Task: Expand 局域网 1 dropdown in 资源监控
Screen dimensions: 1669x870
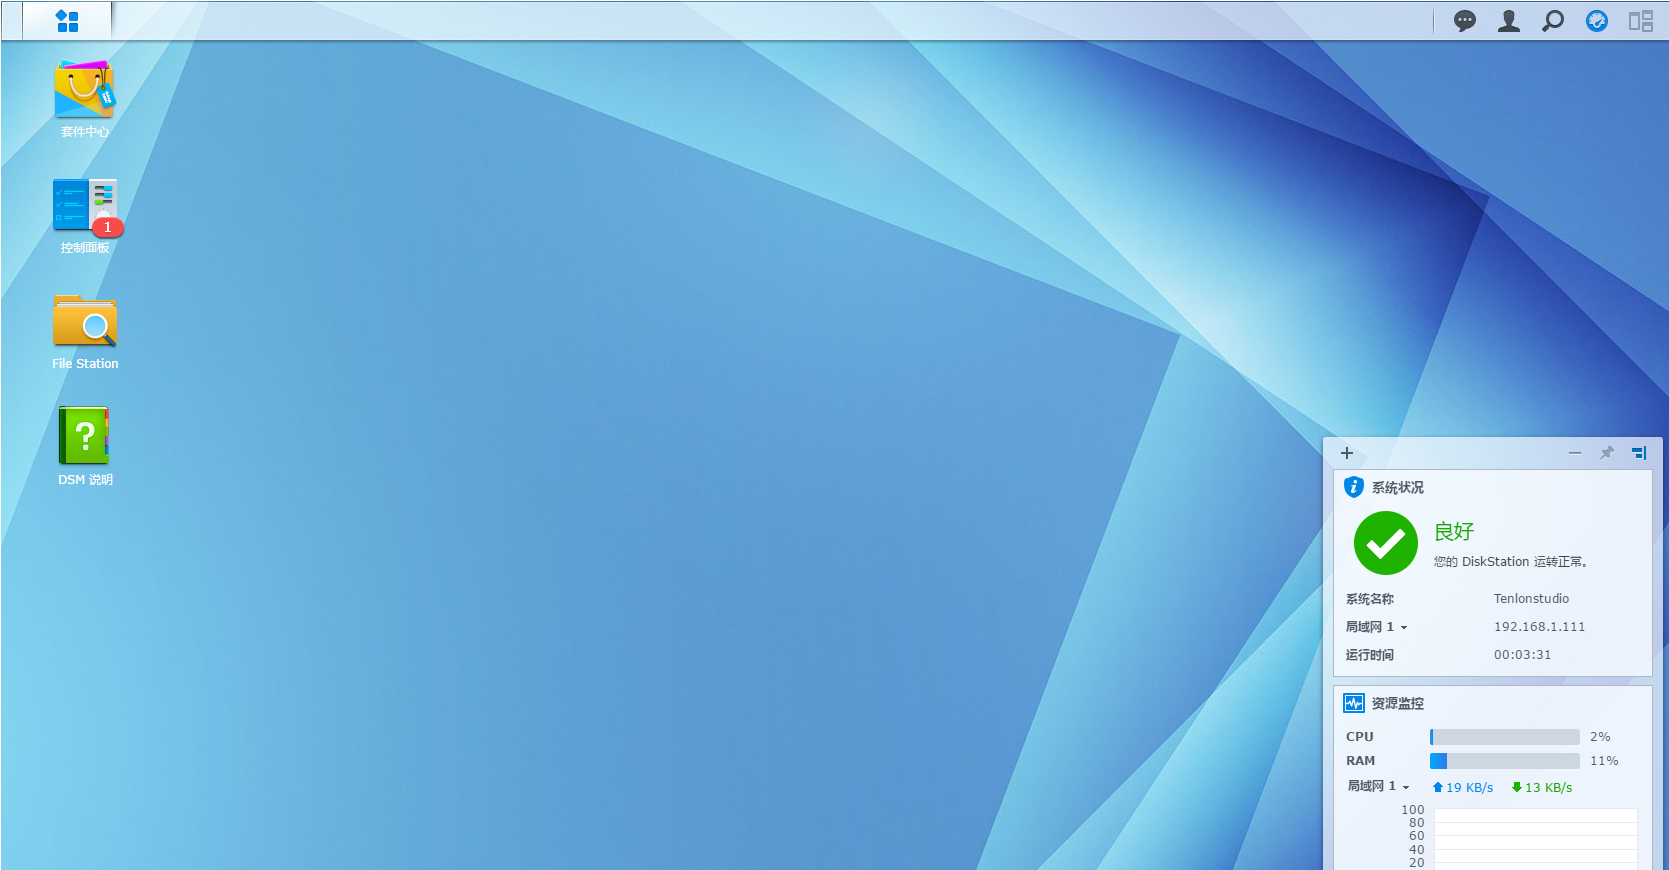Action: (1405, 787)
